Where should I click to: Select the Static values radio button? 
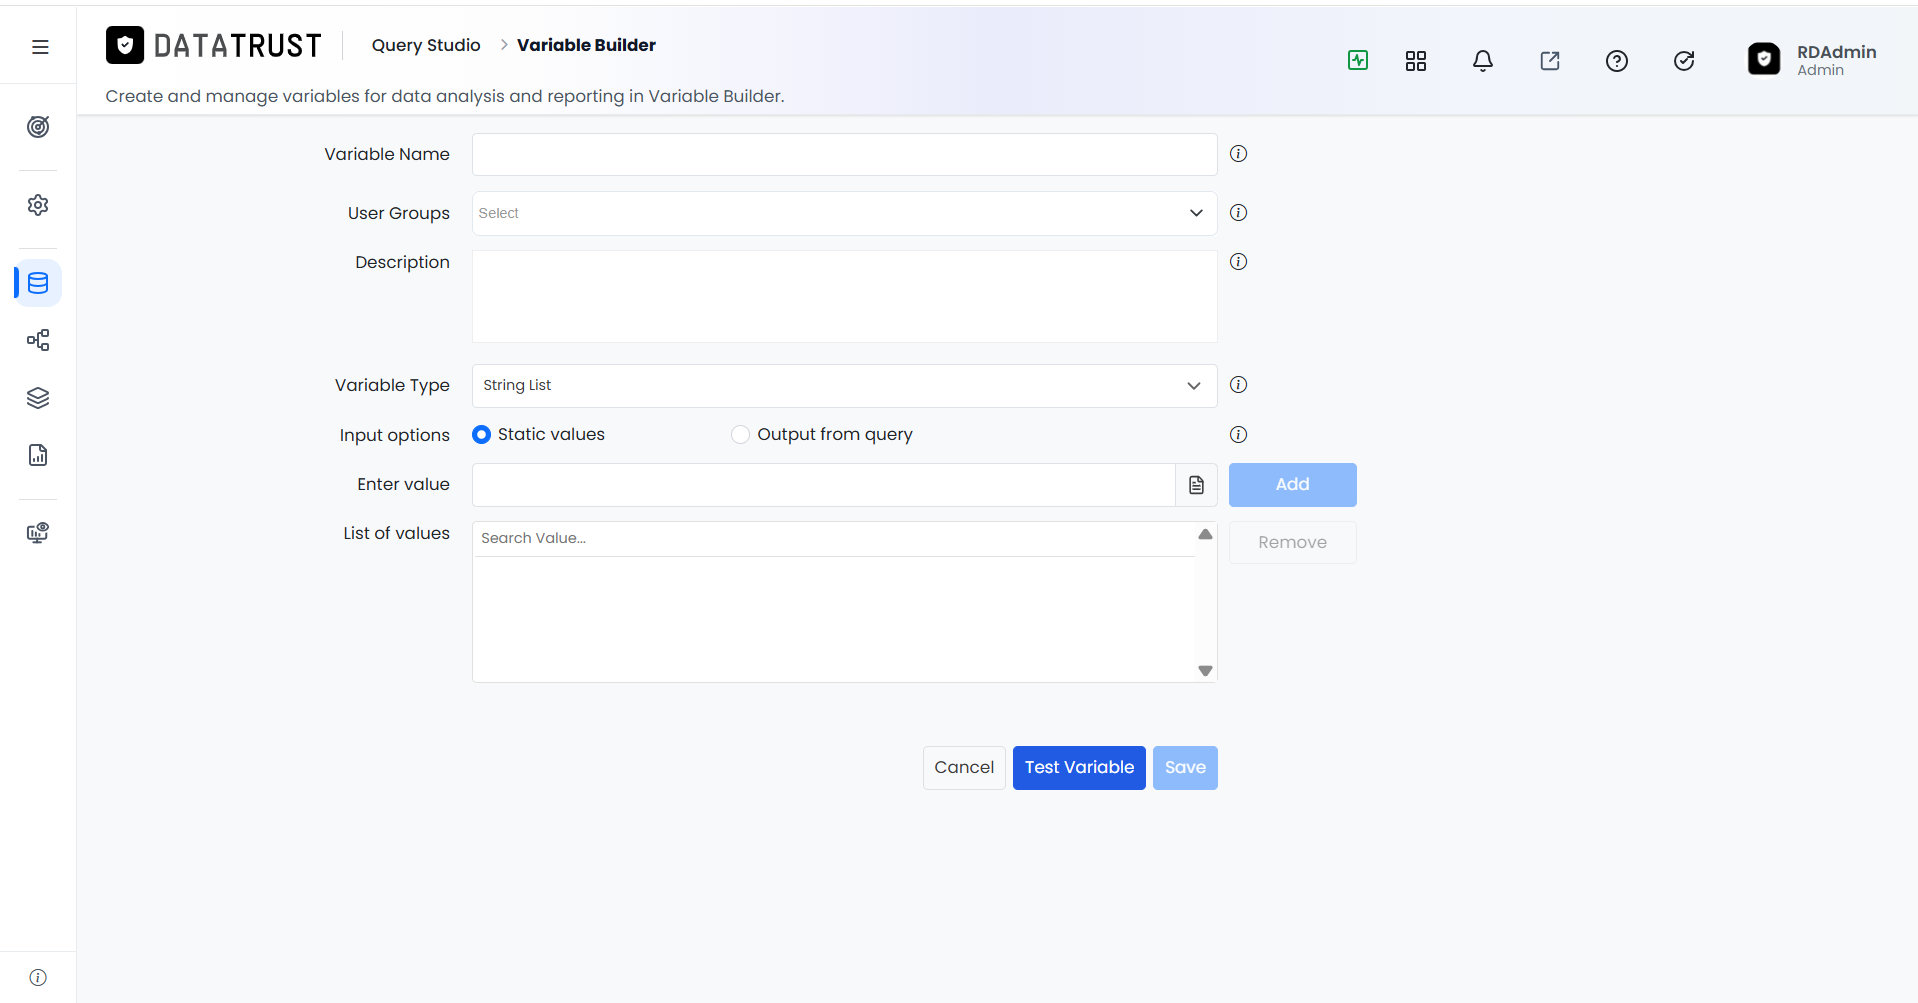click(481, 435)
